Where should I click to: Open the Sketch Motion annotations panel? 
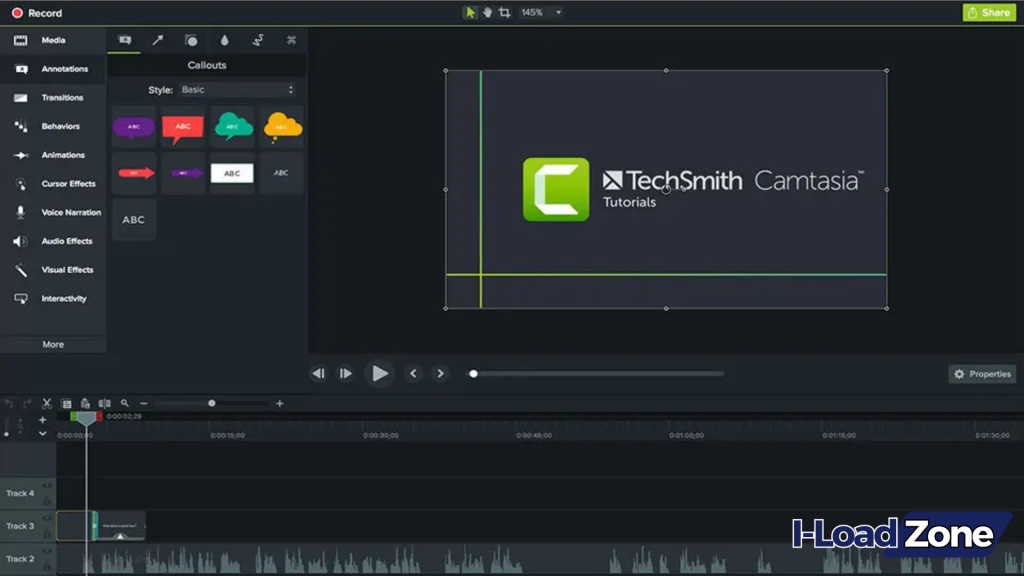(x=257, y=40)
